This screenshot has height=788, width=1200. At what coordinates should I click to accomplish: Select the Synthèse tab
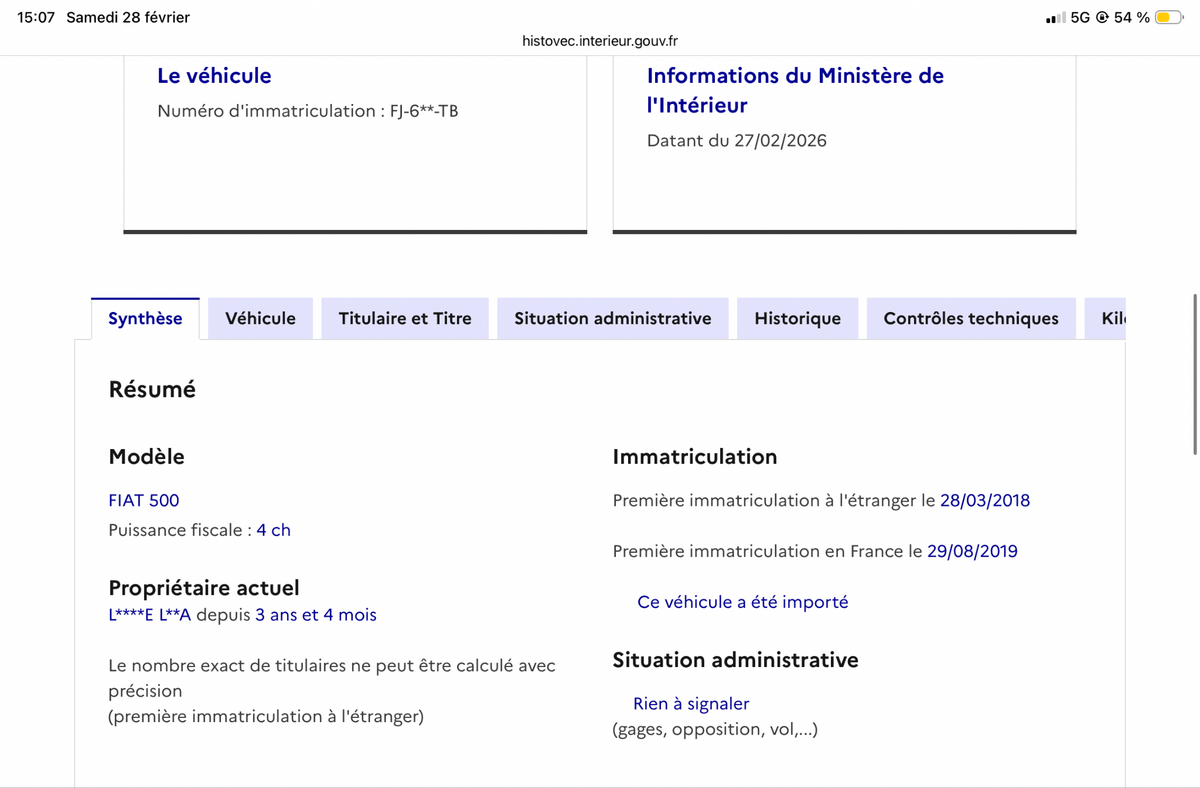[145, 319]
